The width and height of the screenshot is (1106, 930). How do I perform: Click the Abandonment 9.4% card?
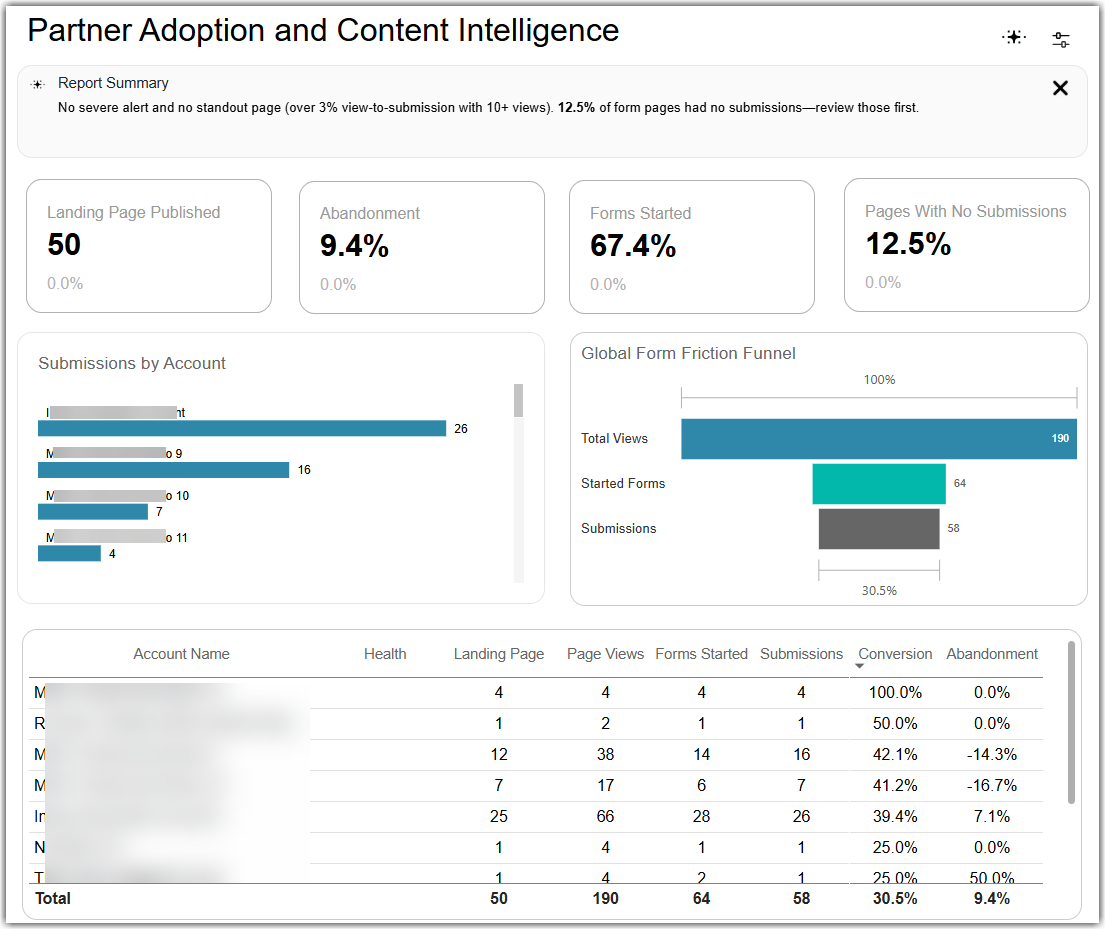422,248
